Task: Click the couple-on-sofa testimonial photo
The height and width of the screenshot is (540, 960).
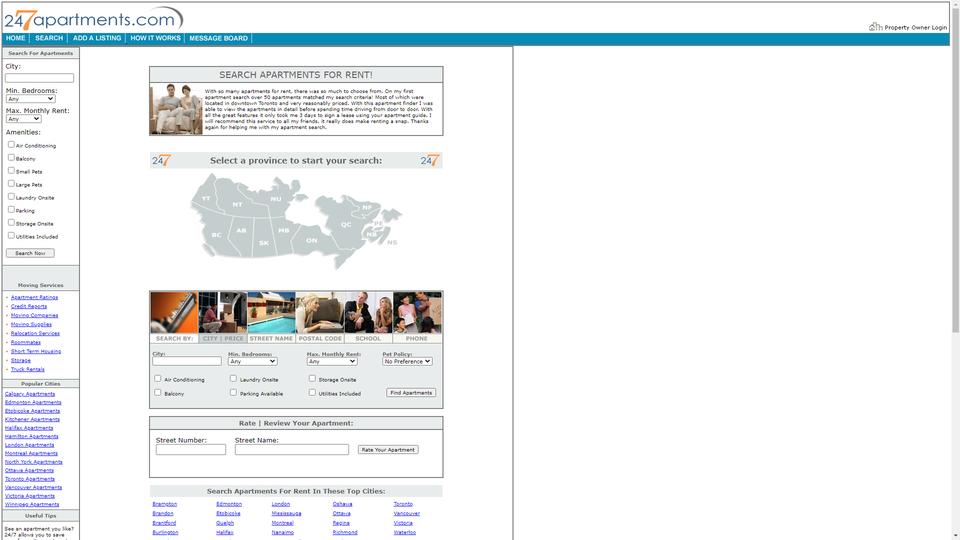Action: pyautogui.click(x=176, y=109)
